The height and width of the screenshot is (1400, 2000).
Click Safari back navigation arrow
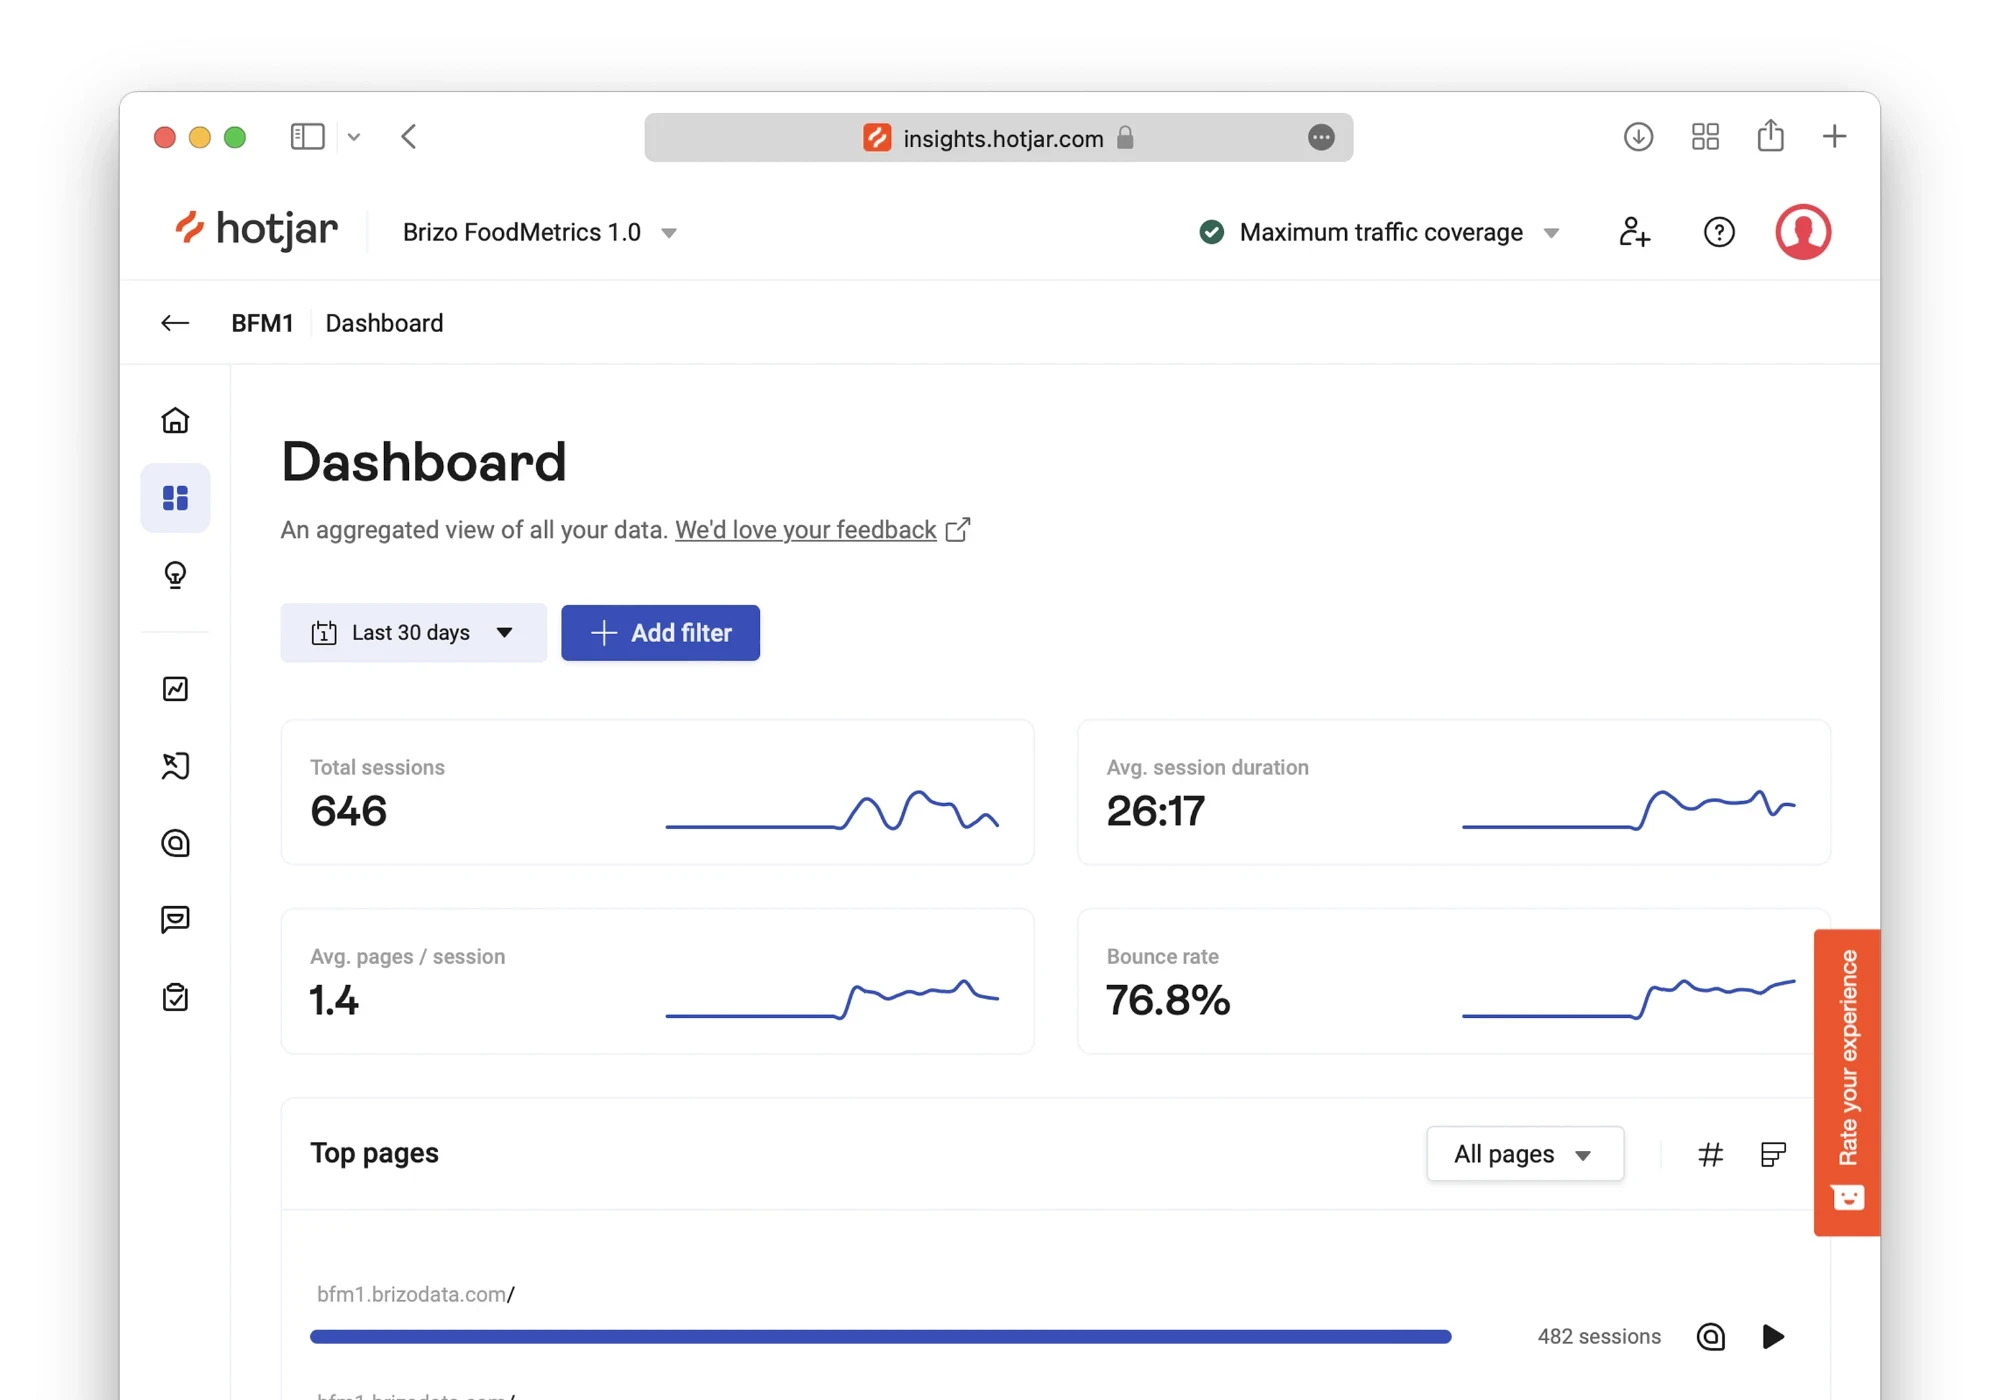click(408, 137)
